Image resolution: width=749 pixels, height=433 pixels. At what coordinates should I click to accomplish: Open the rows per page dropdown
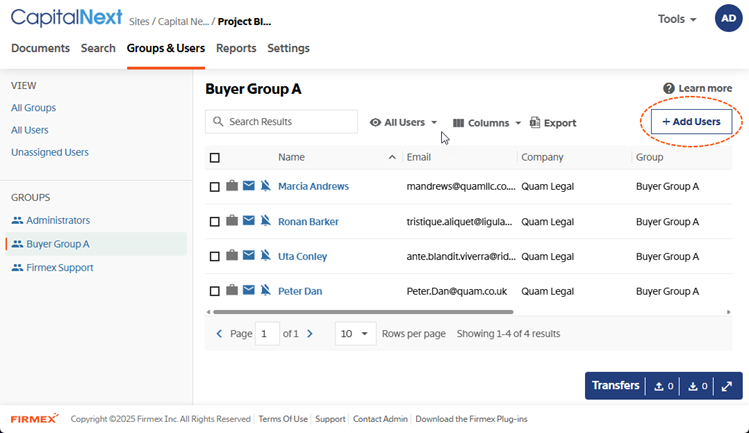pyautogui.click(x=355, y=334)
